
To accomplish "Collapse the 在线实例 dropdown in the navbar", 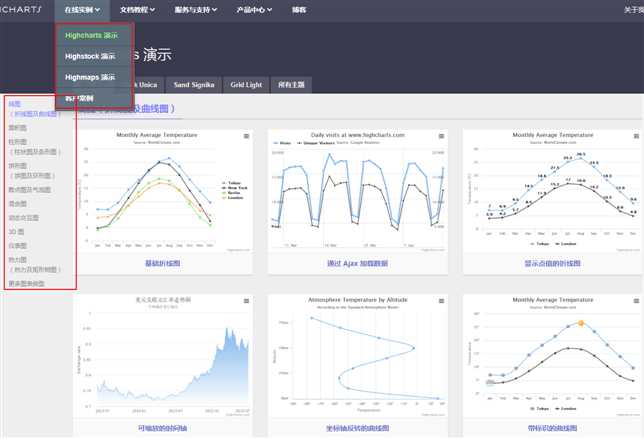I will (82, 9).
